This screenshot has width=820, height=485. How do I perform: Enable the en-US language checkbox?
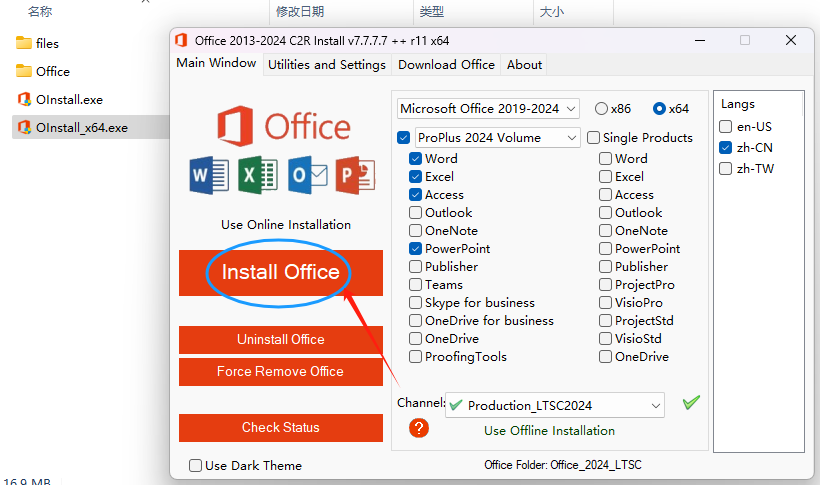(x=725, y=127)
